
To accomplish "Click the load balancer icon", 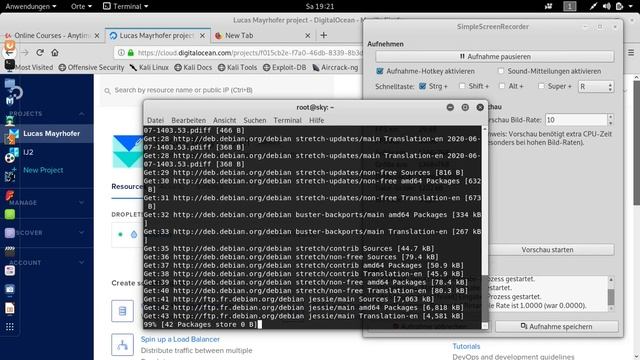I will (x=122, y=345).
